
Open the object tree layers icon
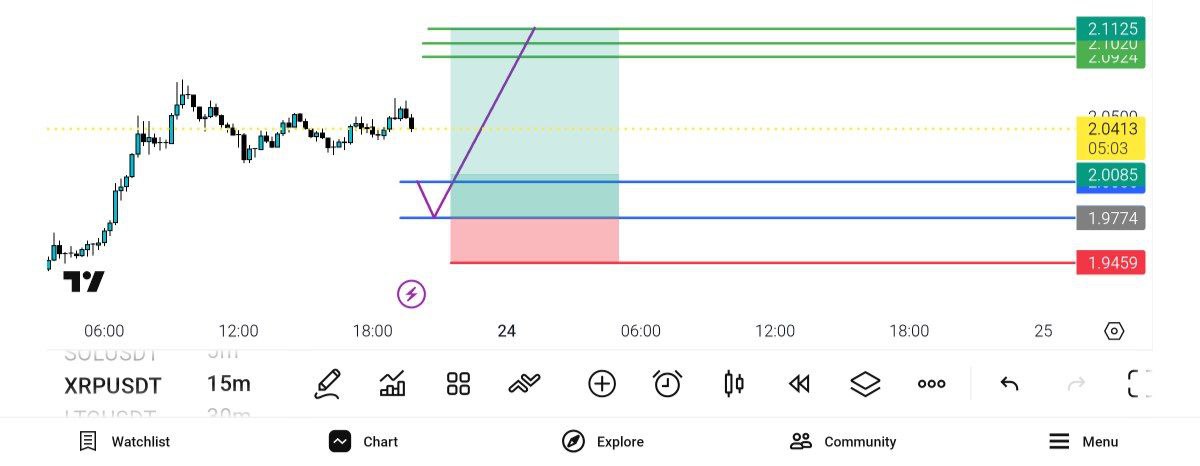(x=865, y=384)
